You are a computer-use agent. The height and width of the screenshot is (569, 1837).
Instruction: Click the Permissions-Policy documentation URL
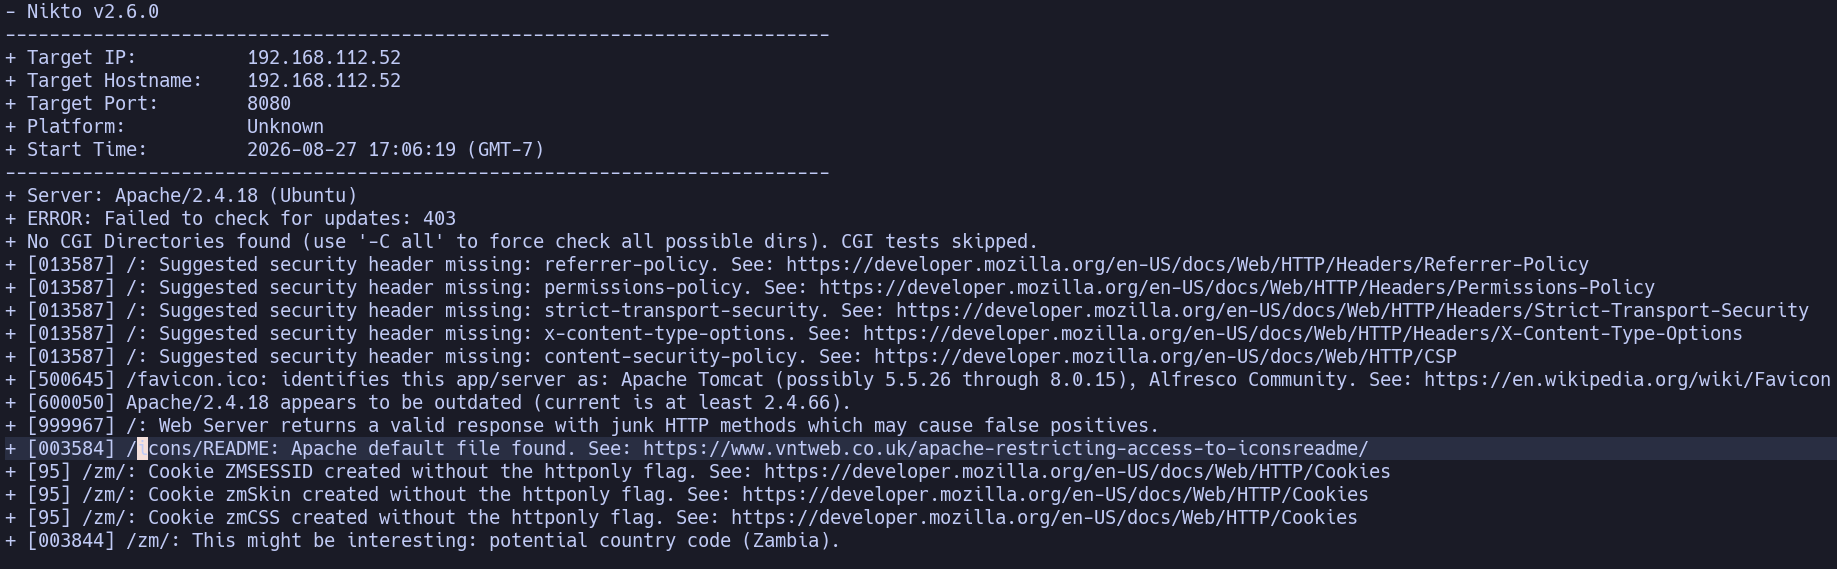point(1236,288)
